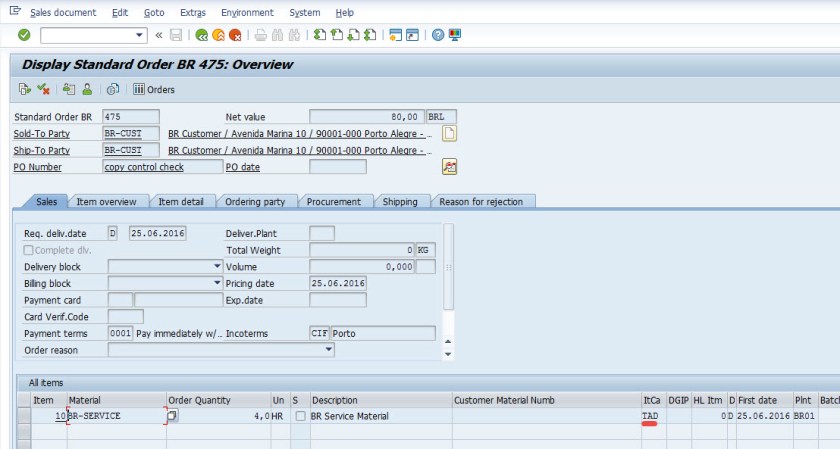The height and width of the screenshot is (449, 840).
Task: Click the green Enter checkmark icon
Action: click(24, 35)
